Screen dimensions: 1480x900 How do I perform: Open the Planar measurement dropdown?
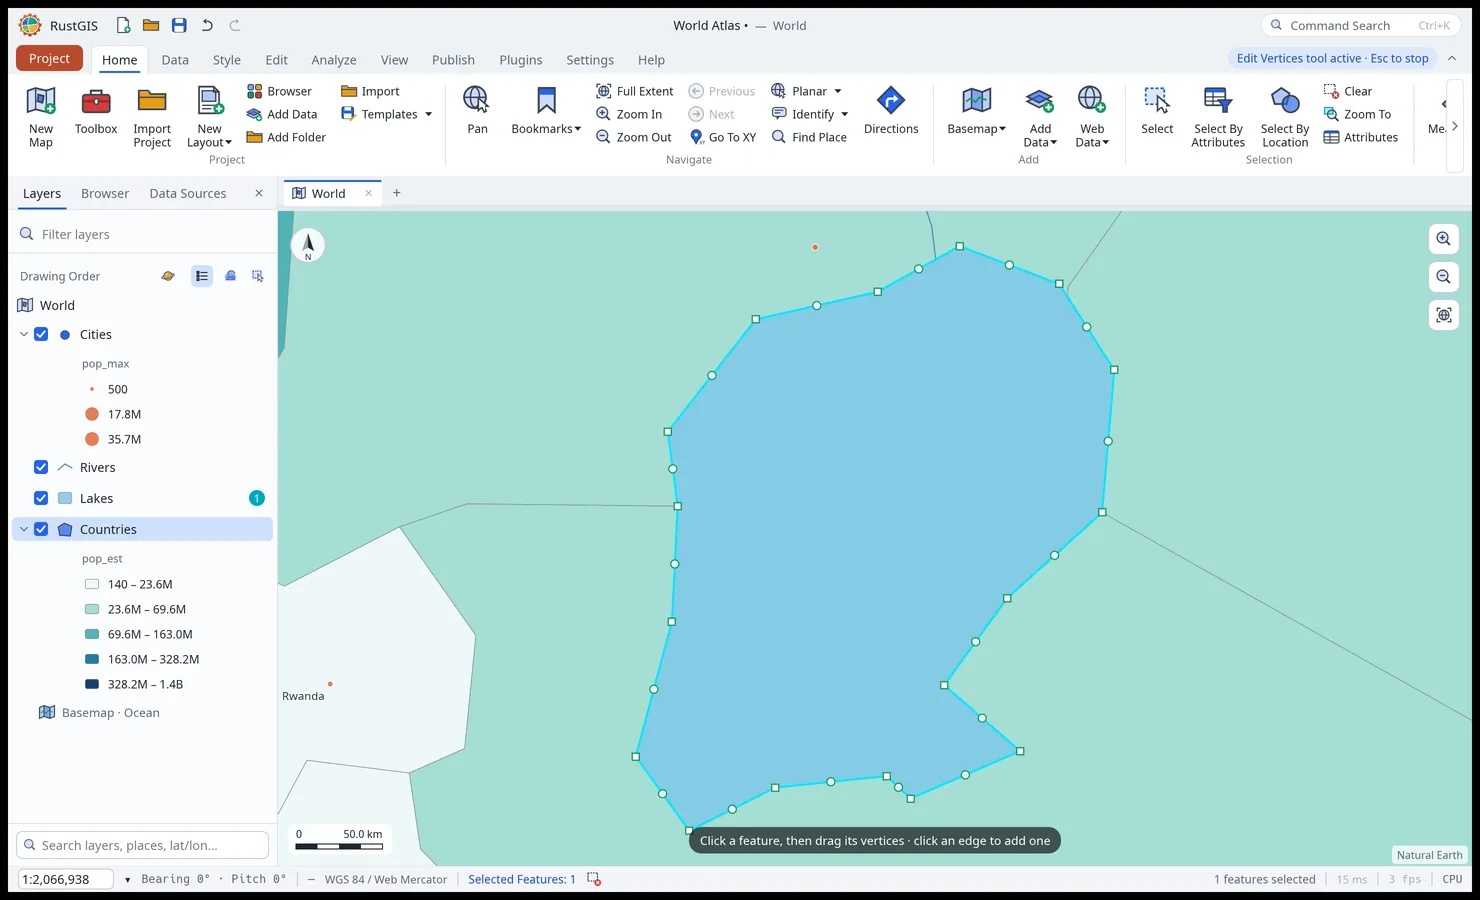point(807,91)
